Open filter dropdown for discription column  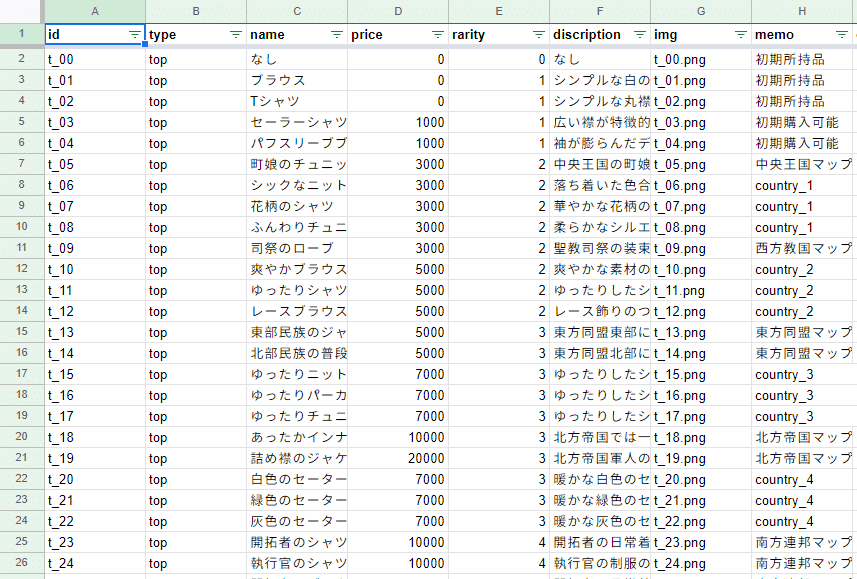coord(640,34)
